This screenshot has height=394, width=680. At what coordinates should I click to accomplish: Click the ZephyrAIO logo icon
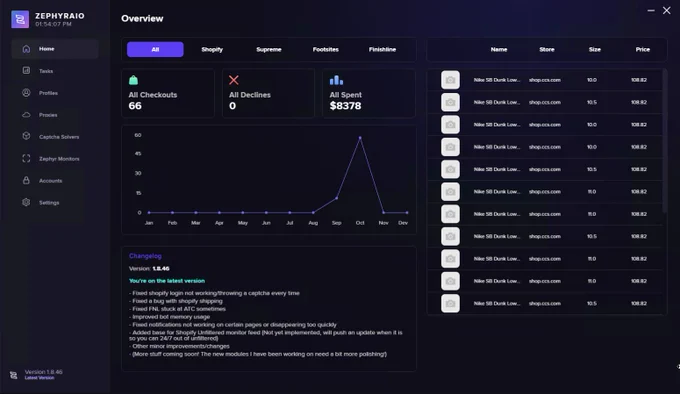click(20, 20)
